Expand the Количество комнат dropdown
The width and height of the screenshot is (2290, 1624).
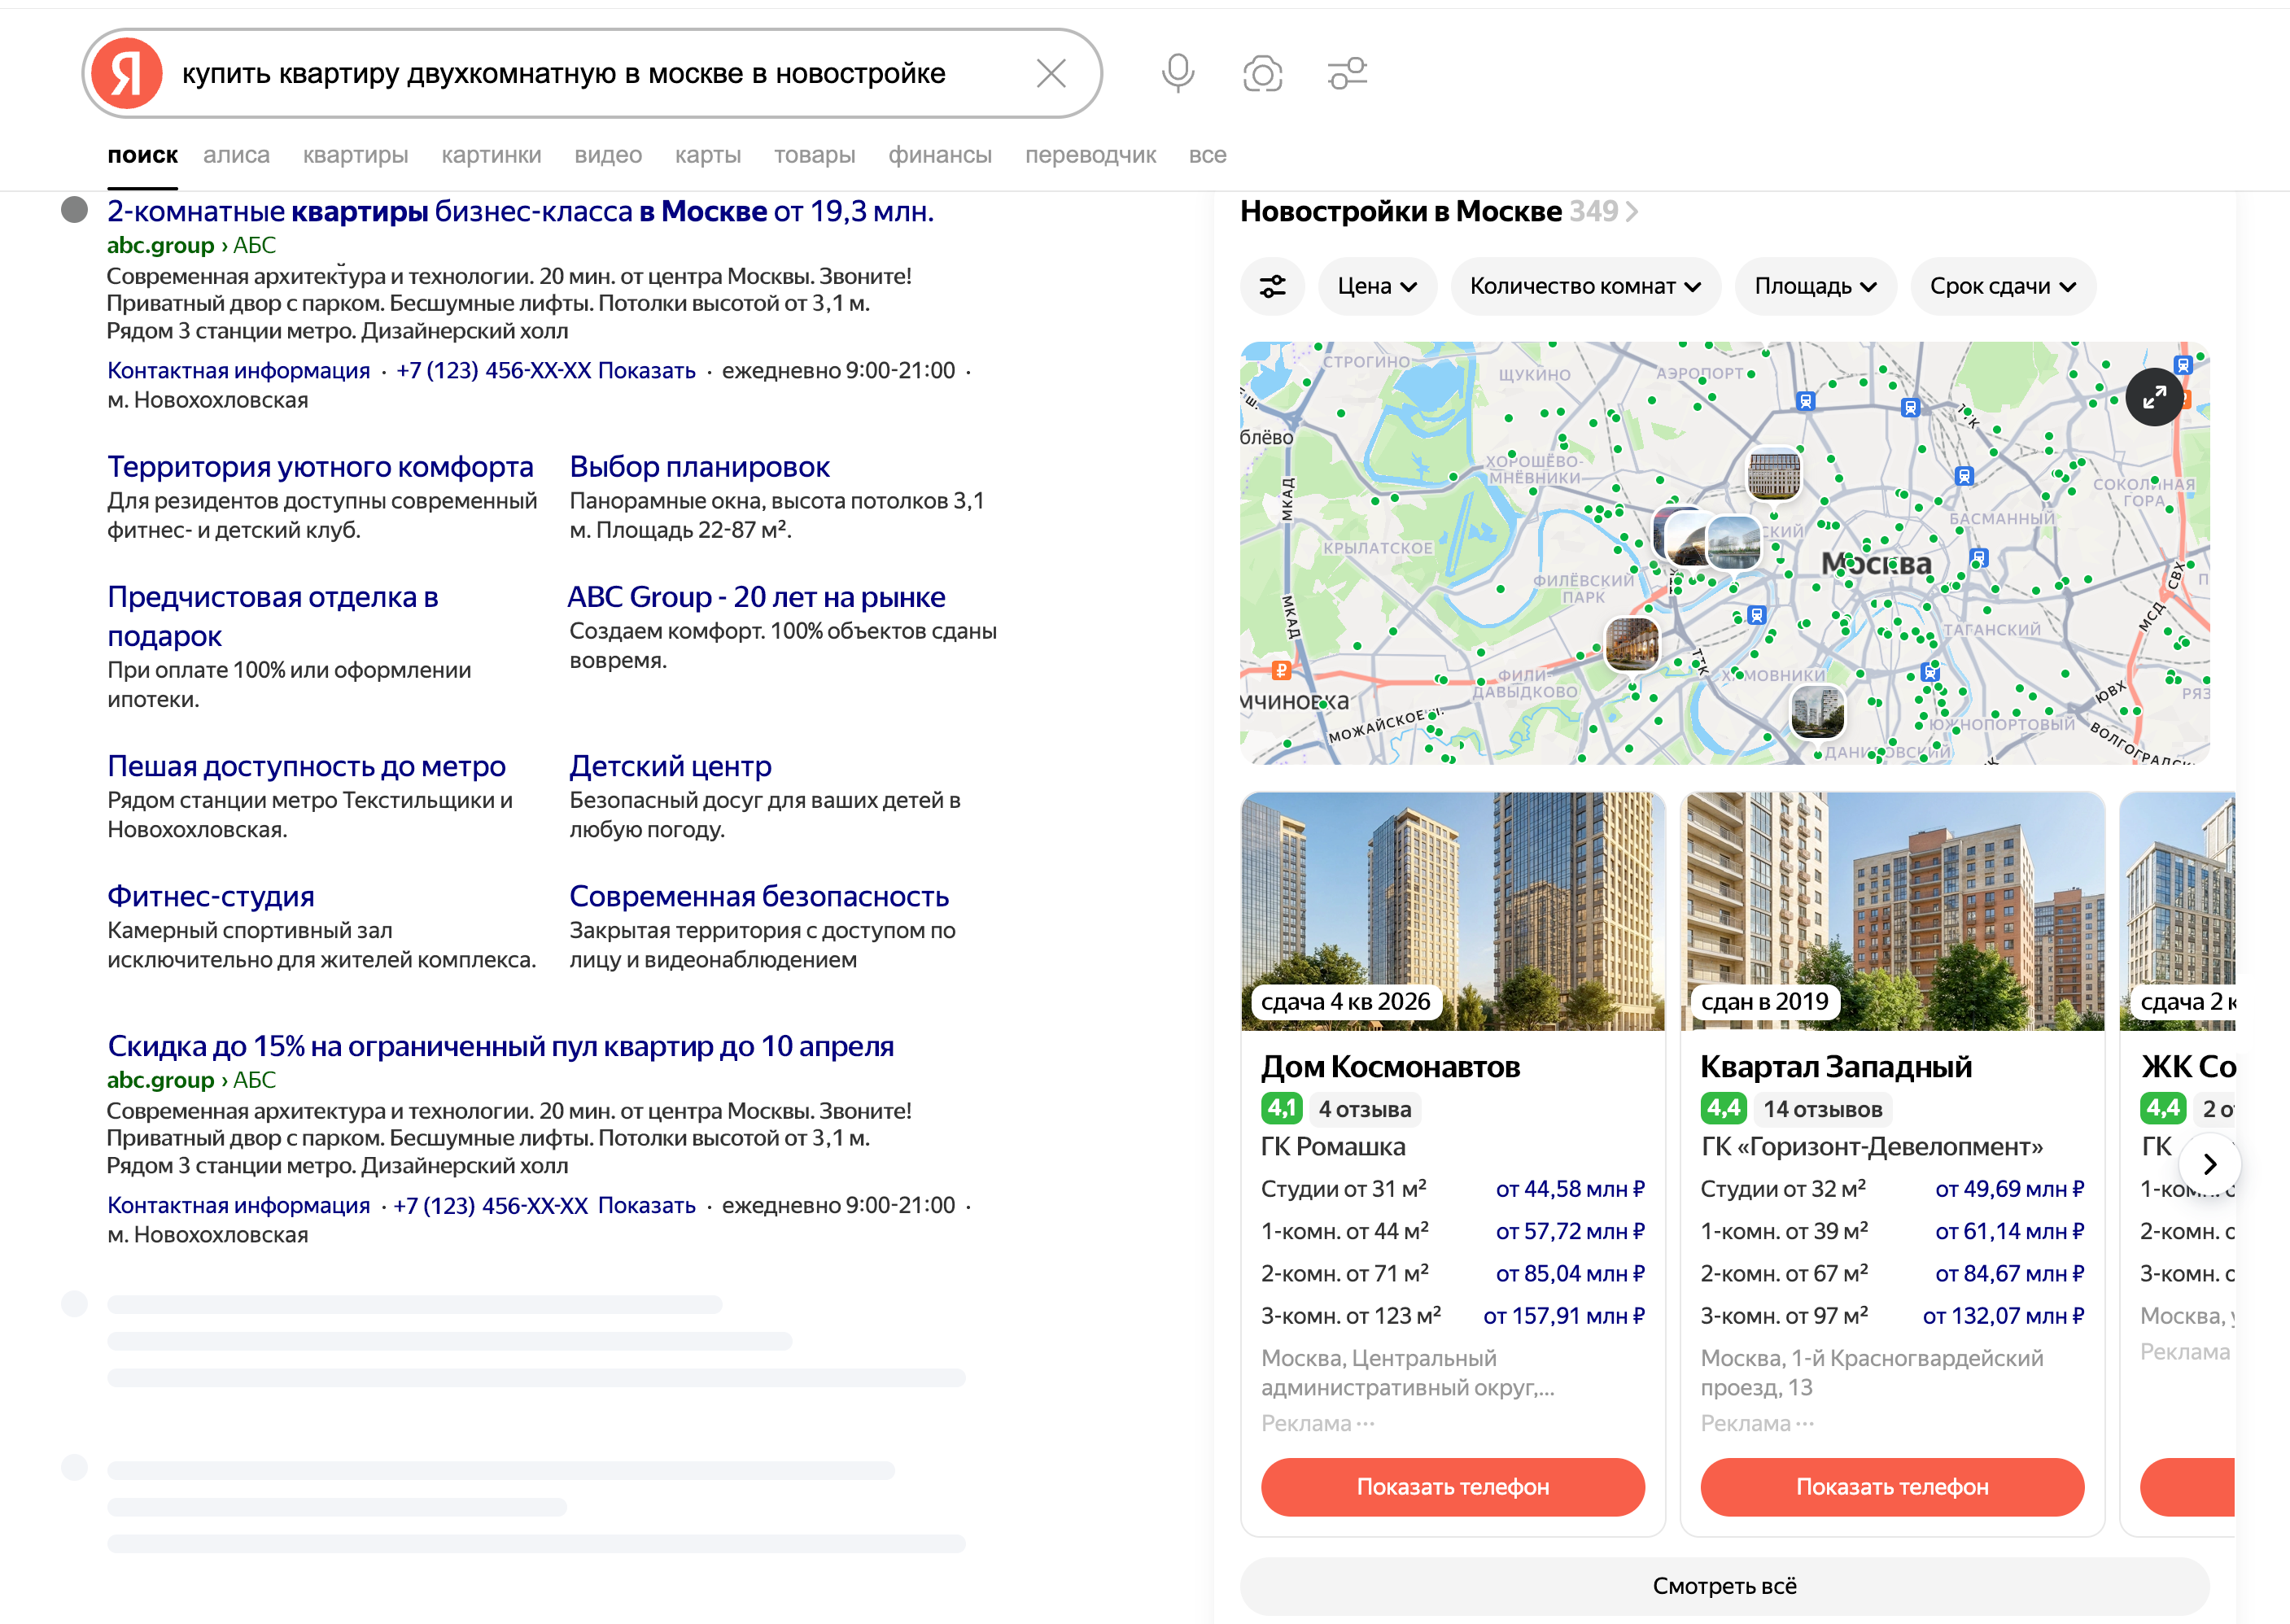[1586, 287]
